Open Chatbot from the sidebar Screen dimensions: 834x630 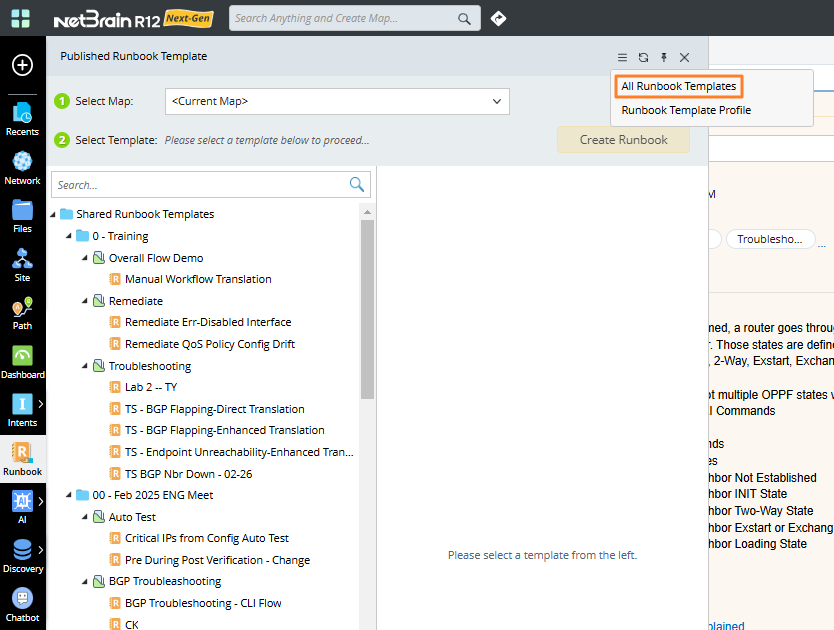click(x=22, y=605)
